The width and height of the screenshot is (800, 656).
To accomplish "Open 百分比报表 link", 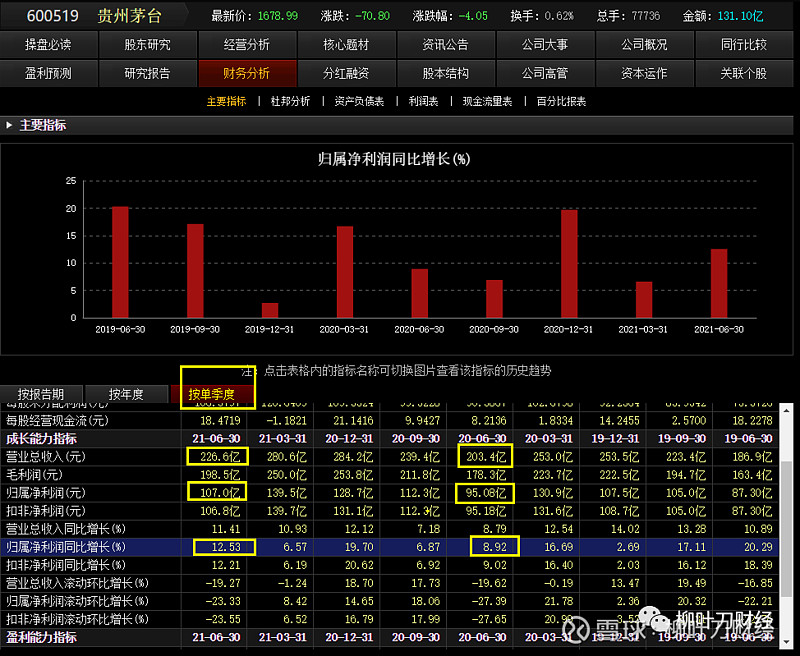I will click(561, 102).
